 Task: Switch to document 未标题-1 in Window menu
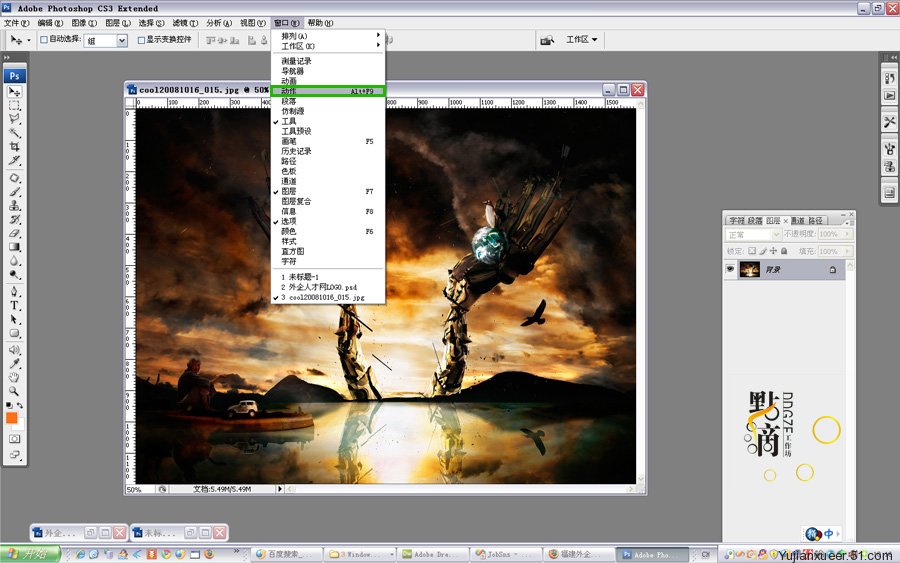coord(328,277)
